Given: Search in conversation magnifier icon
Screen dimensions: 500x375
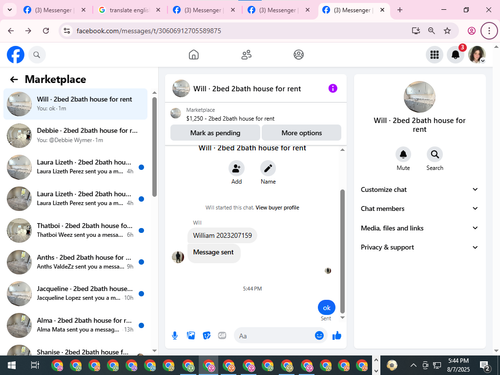Looking at the screenshot, I should click(x=435, y=154).
